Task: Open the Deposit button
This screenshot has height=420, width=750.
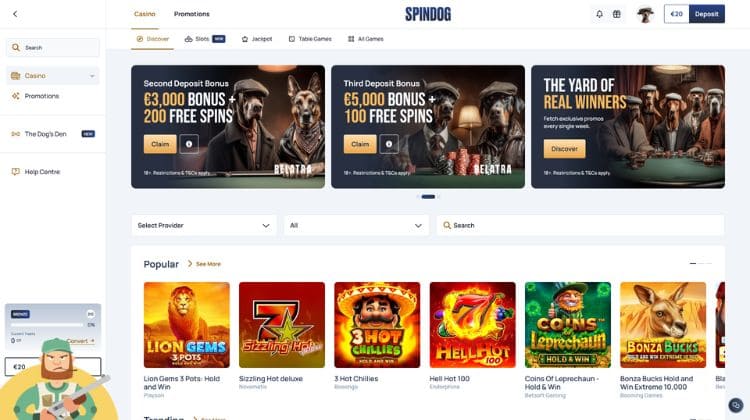Action: tap(706, 14)
